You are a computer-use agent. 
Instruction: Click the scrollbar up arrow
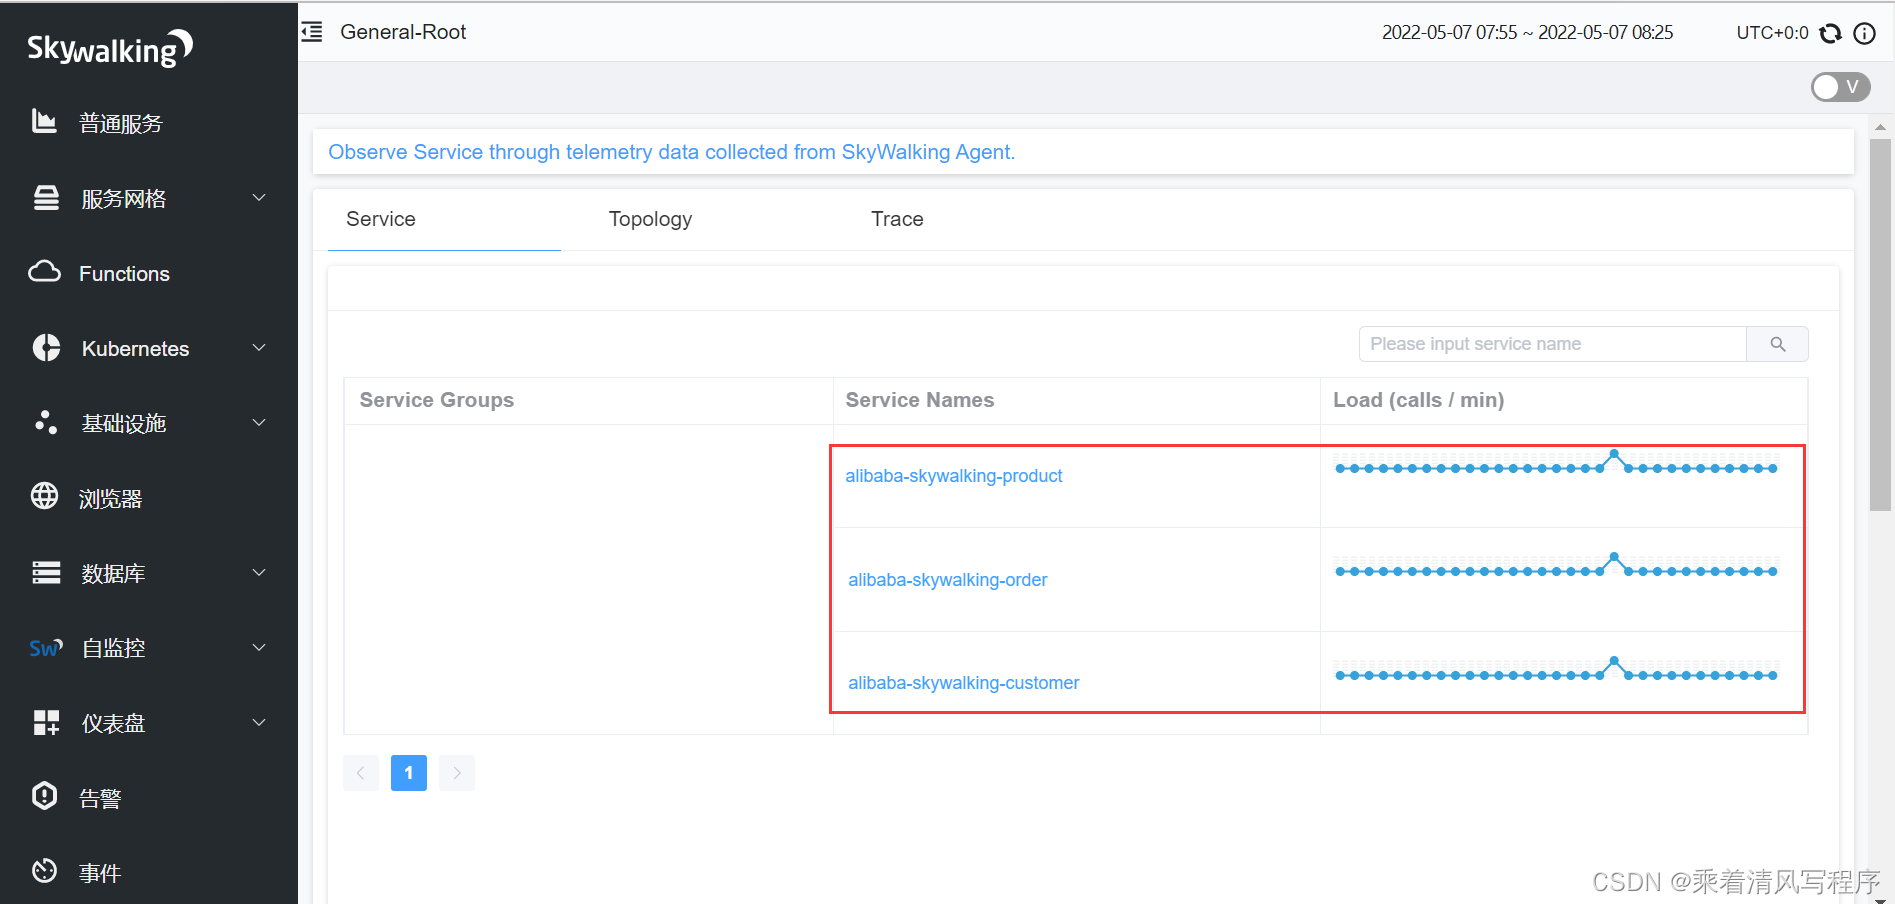coord(1880,127)
